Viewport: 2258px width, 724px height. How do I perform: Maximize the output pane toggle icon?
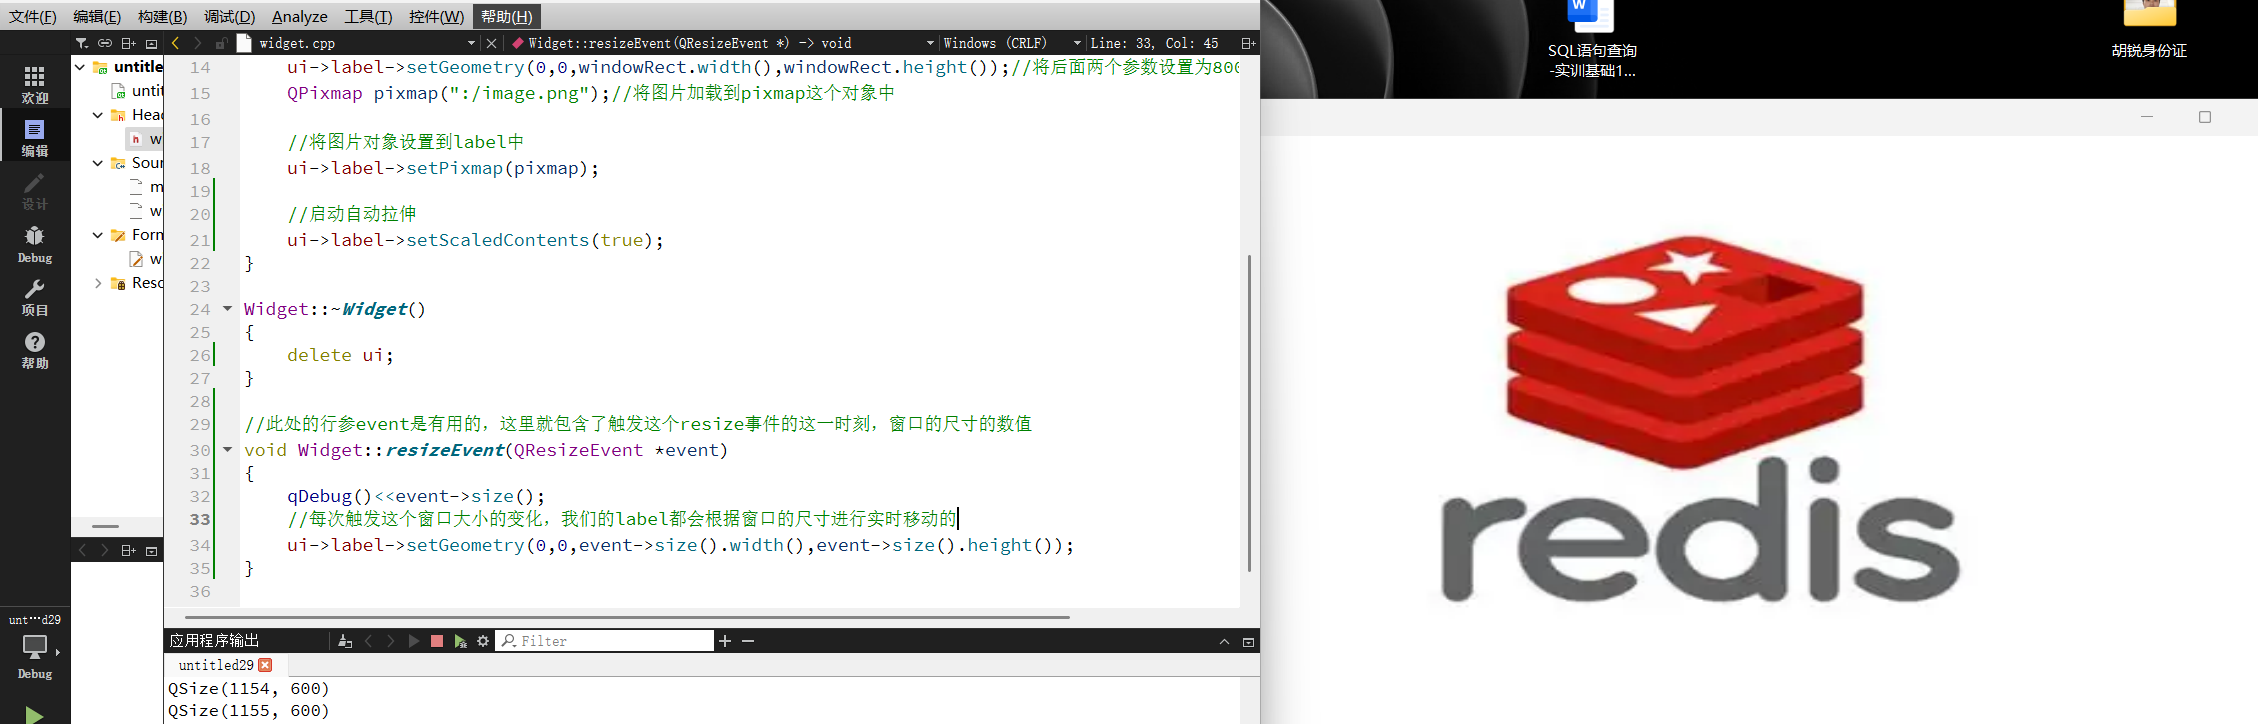click(1248, 642)
